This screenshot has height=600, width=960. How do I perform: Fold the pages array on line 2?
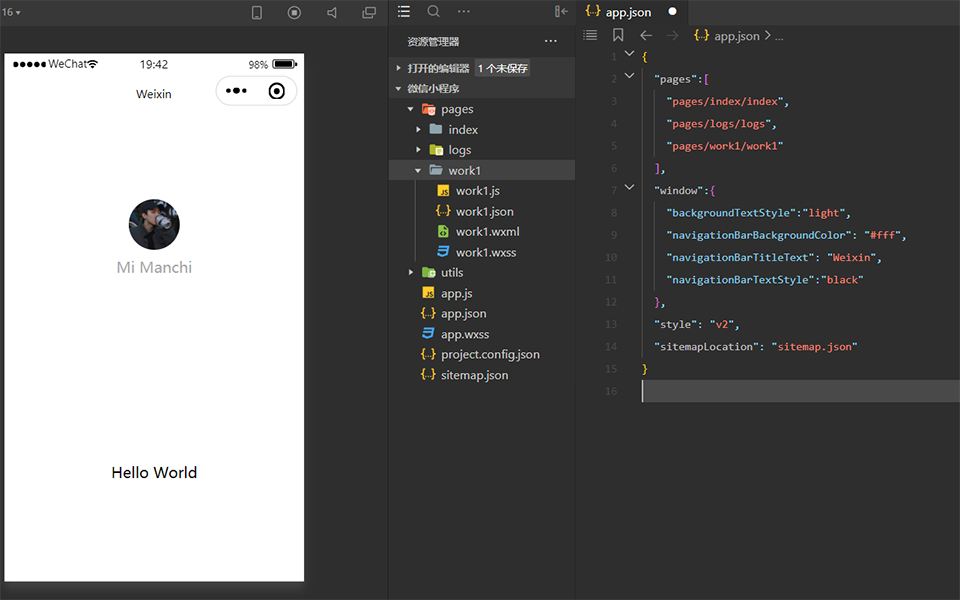click(x=629, y=76)
